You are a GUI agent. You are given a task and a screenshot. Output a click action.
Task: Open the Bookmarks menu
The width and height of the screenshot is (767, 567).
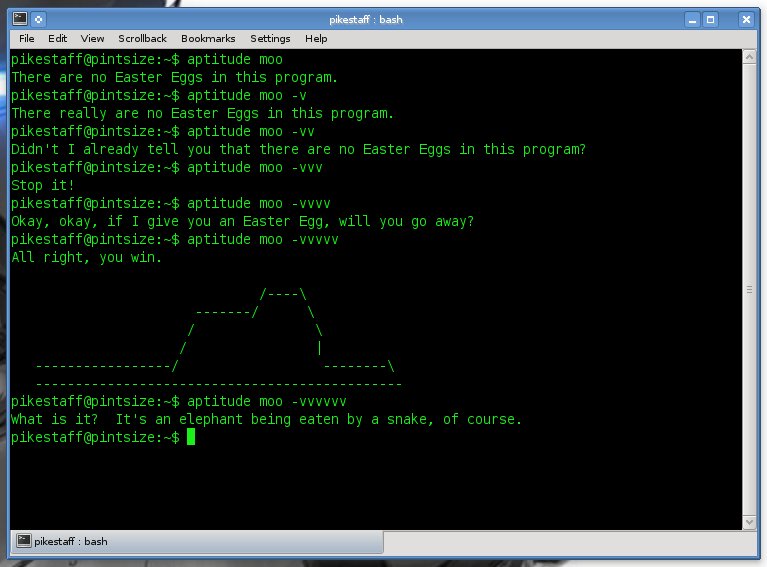pyautogui.click(x=208, y=39)
